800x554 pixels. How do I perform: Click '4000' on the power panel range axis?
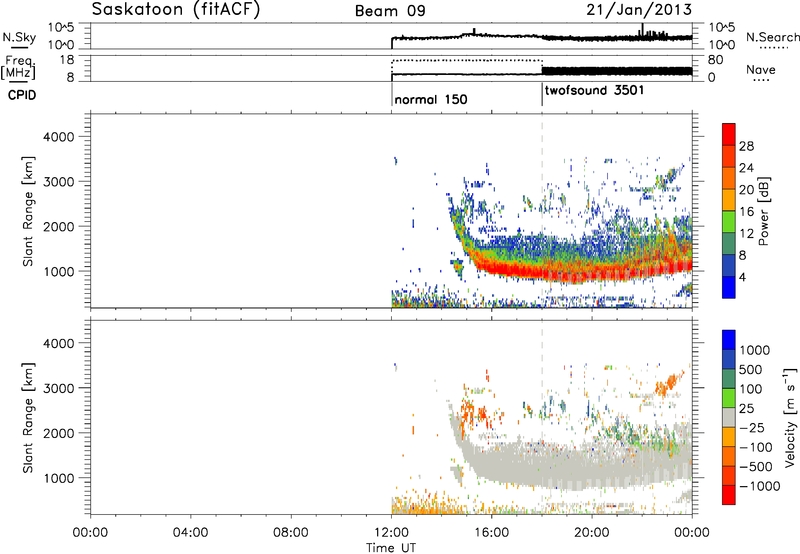(x=59, y=137)
